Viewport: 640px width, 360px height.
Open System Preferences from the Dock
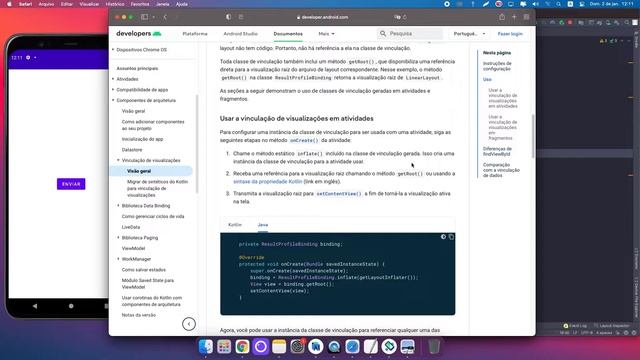tap(298, 347)
